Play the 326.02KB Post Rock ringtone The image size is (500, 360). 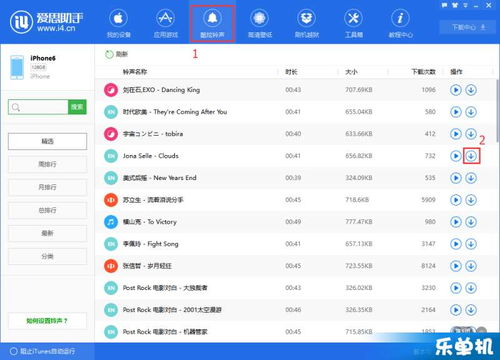[456, 288]
